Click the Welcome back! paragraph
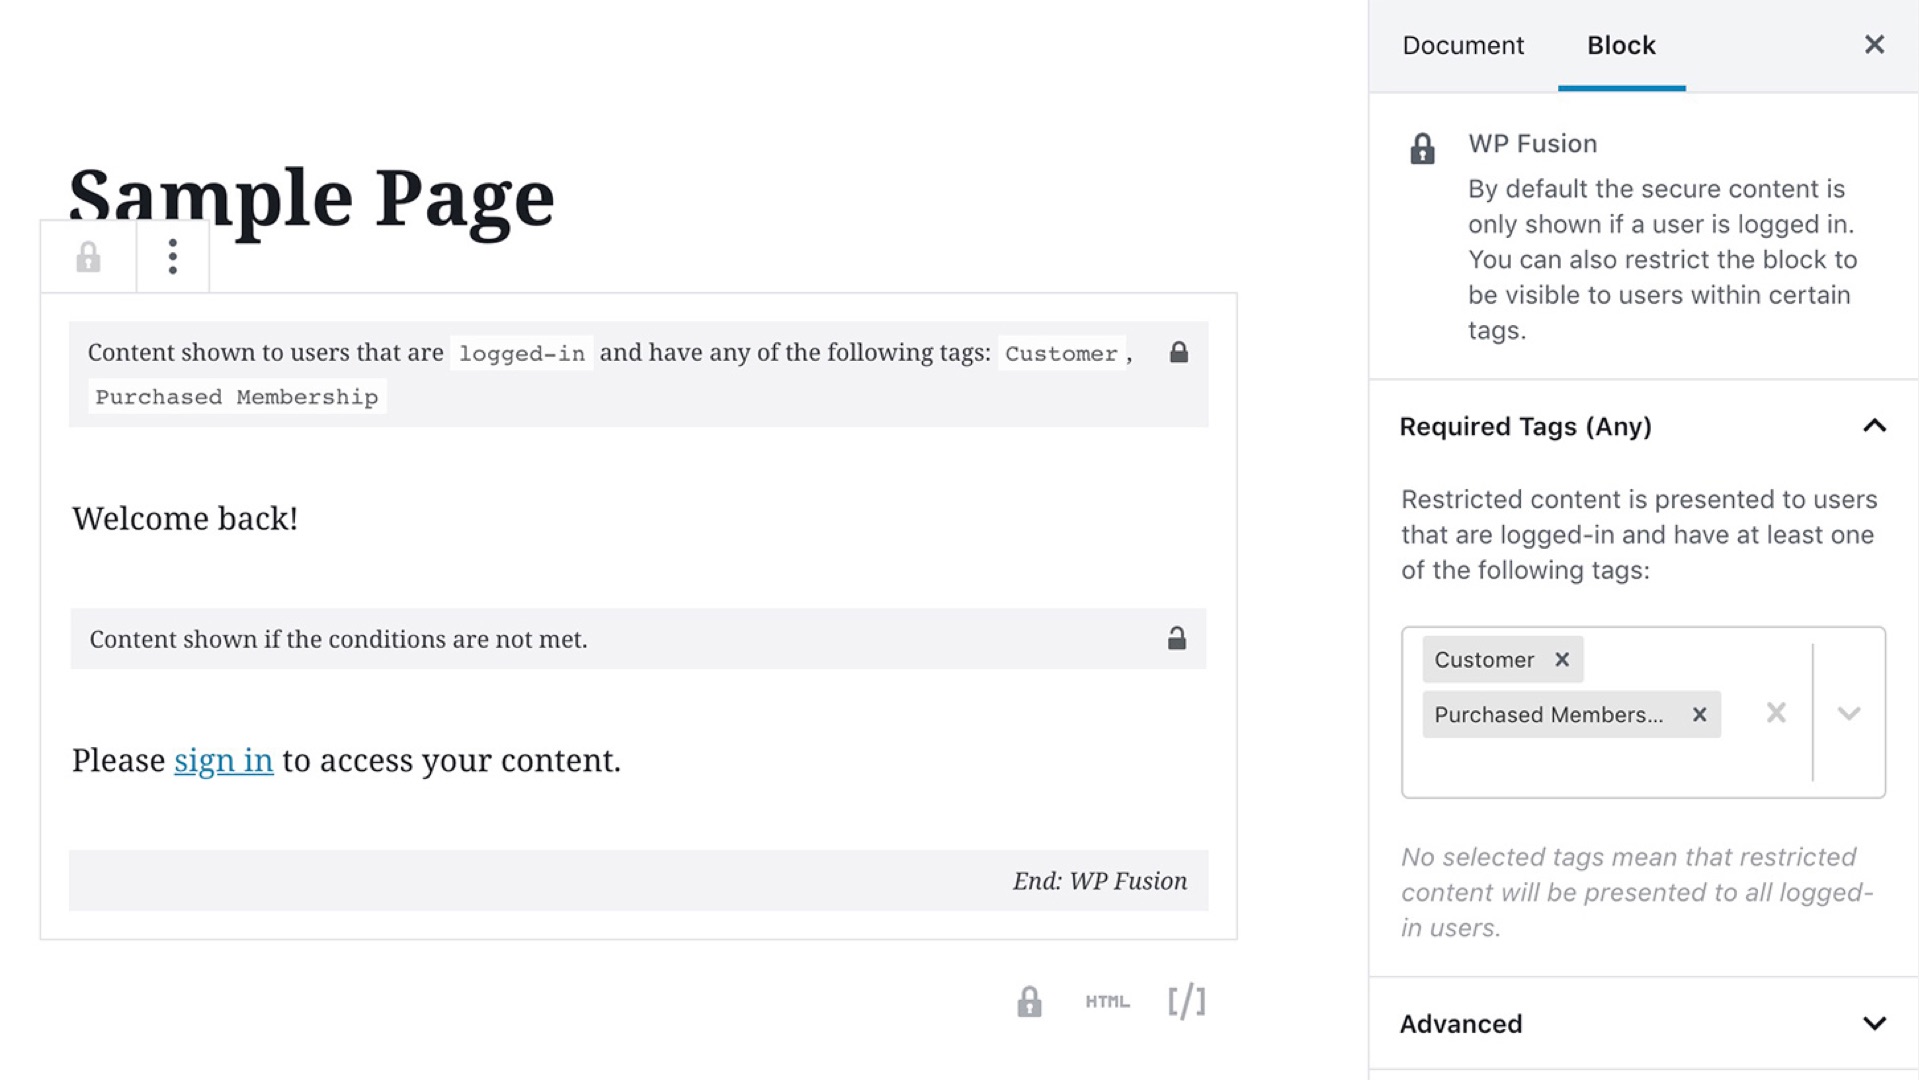Image resolution: width=1920 pixels, height=1080 pixels. pyautogui.click(x=185, y=518)
